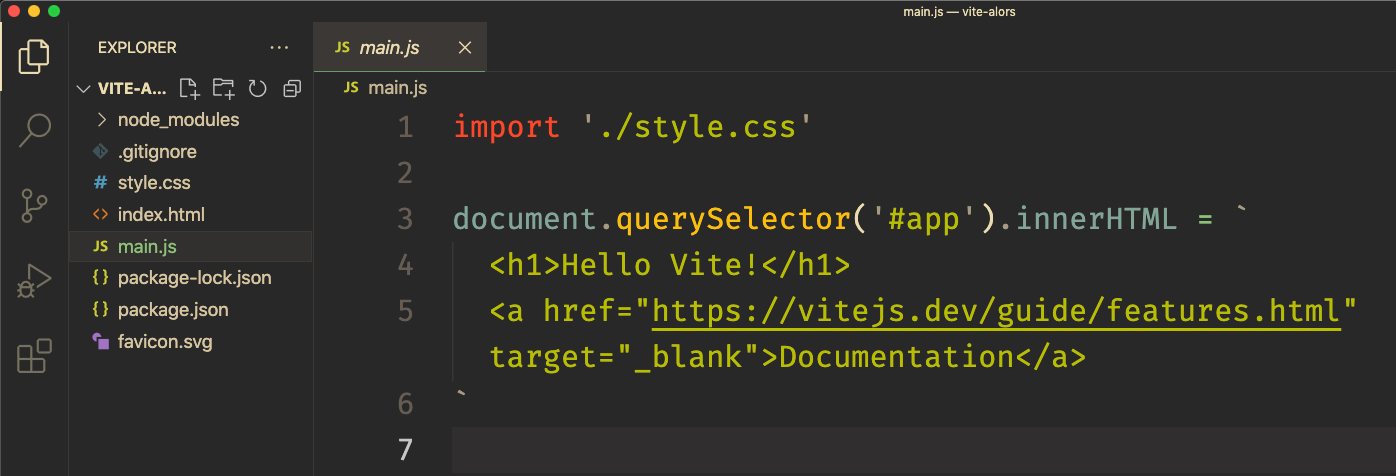1396x476 pixels.
Task: Click the New Folder icon in Explorer
Action: click(223, 88)
